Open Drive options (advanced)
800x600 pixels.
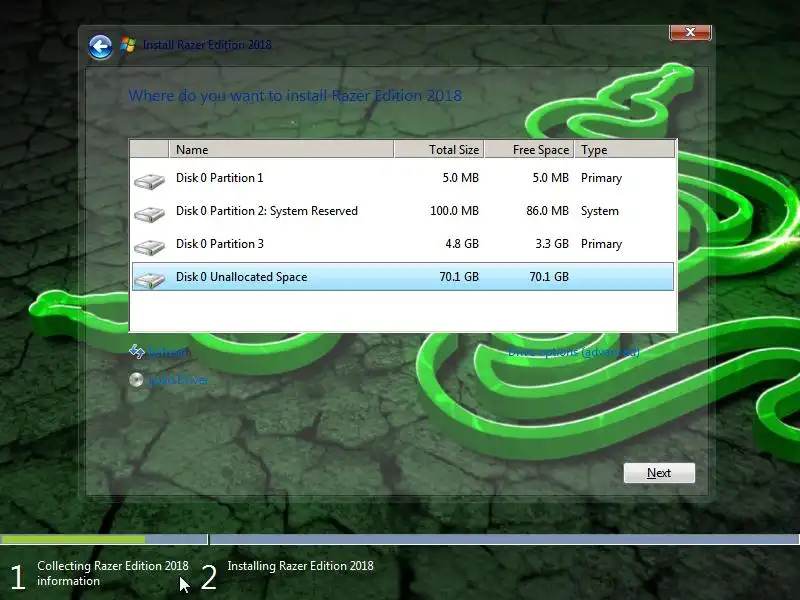tap(573, 352)
